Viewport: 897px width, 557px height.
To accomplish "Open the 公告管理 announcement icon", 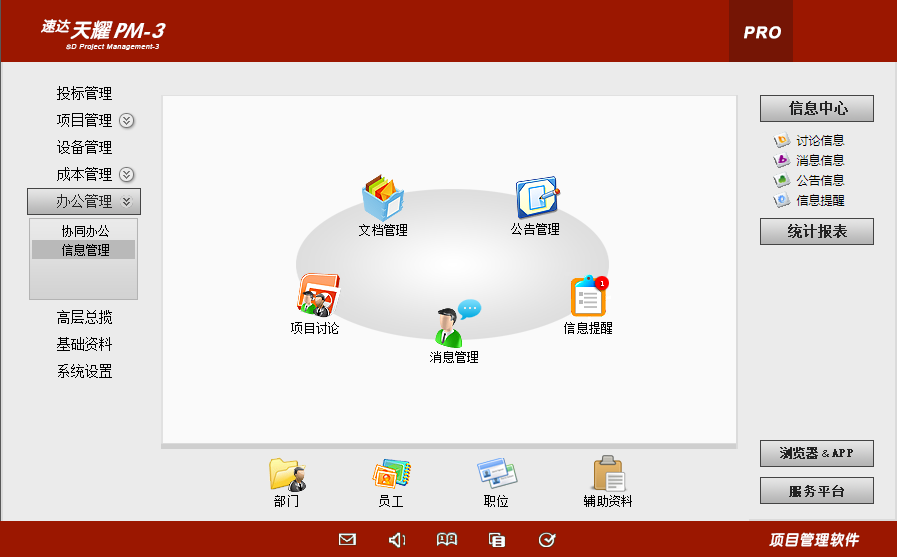I will pyautogui.click(x=535, y=198).
